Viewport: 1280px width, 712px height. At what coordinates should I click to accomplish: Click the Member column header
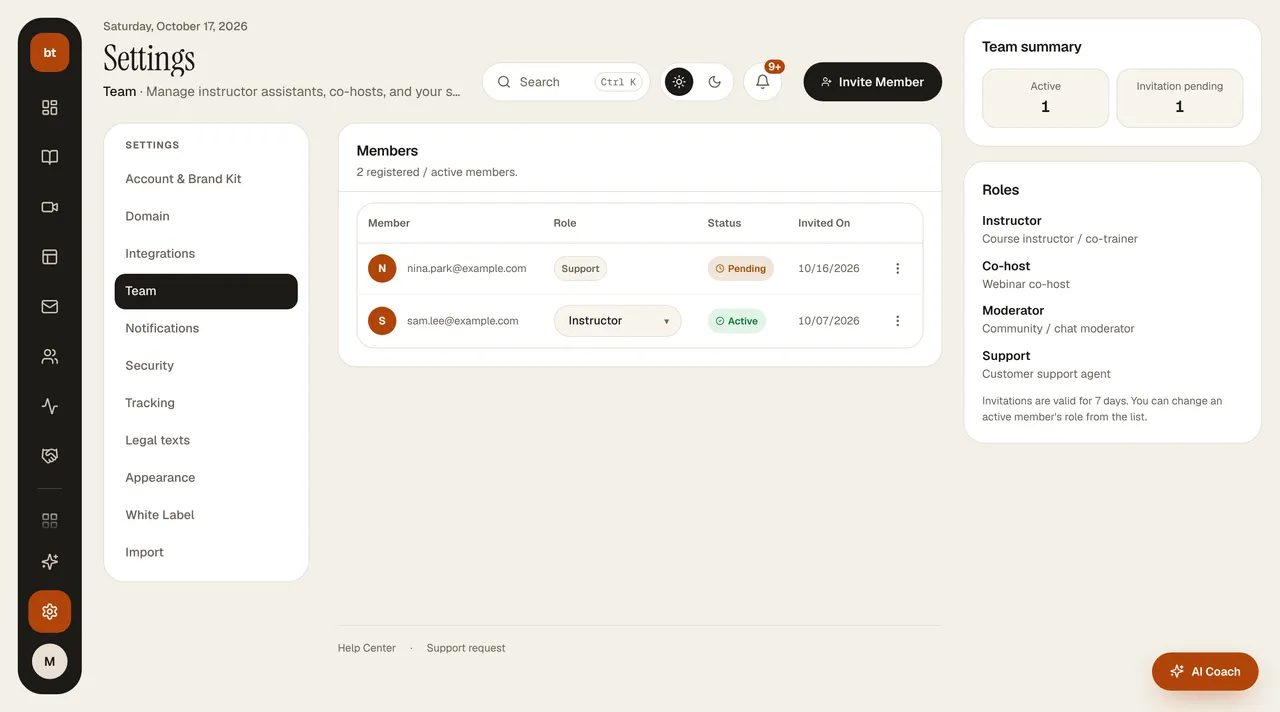[389, 223]
